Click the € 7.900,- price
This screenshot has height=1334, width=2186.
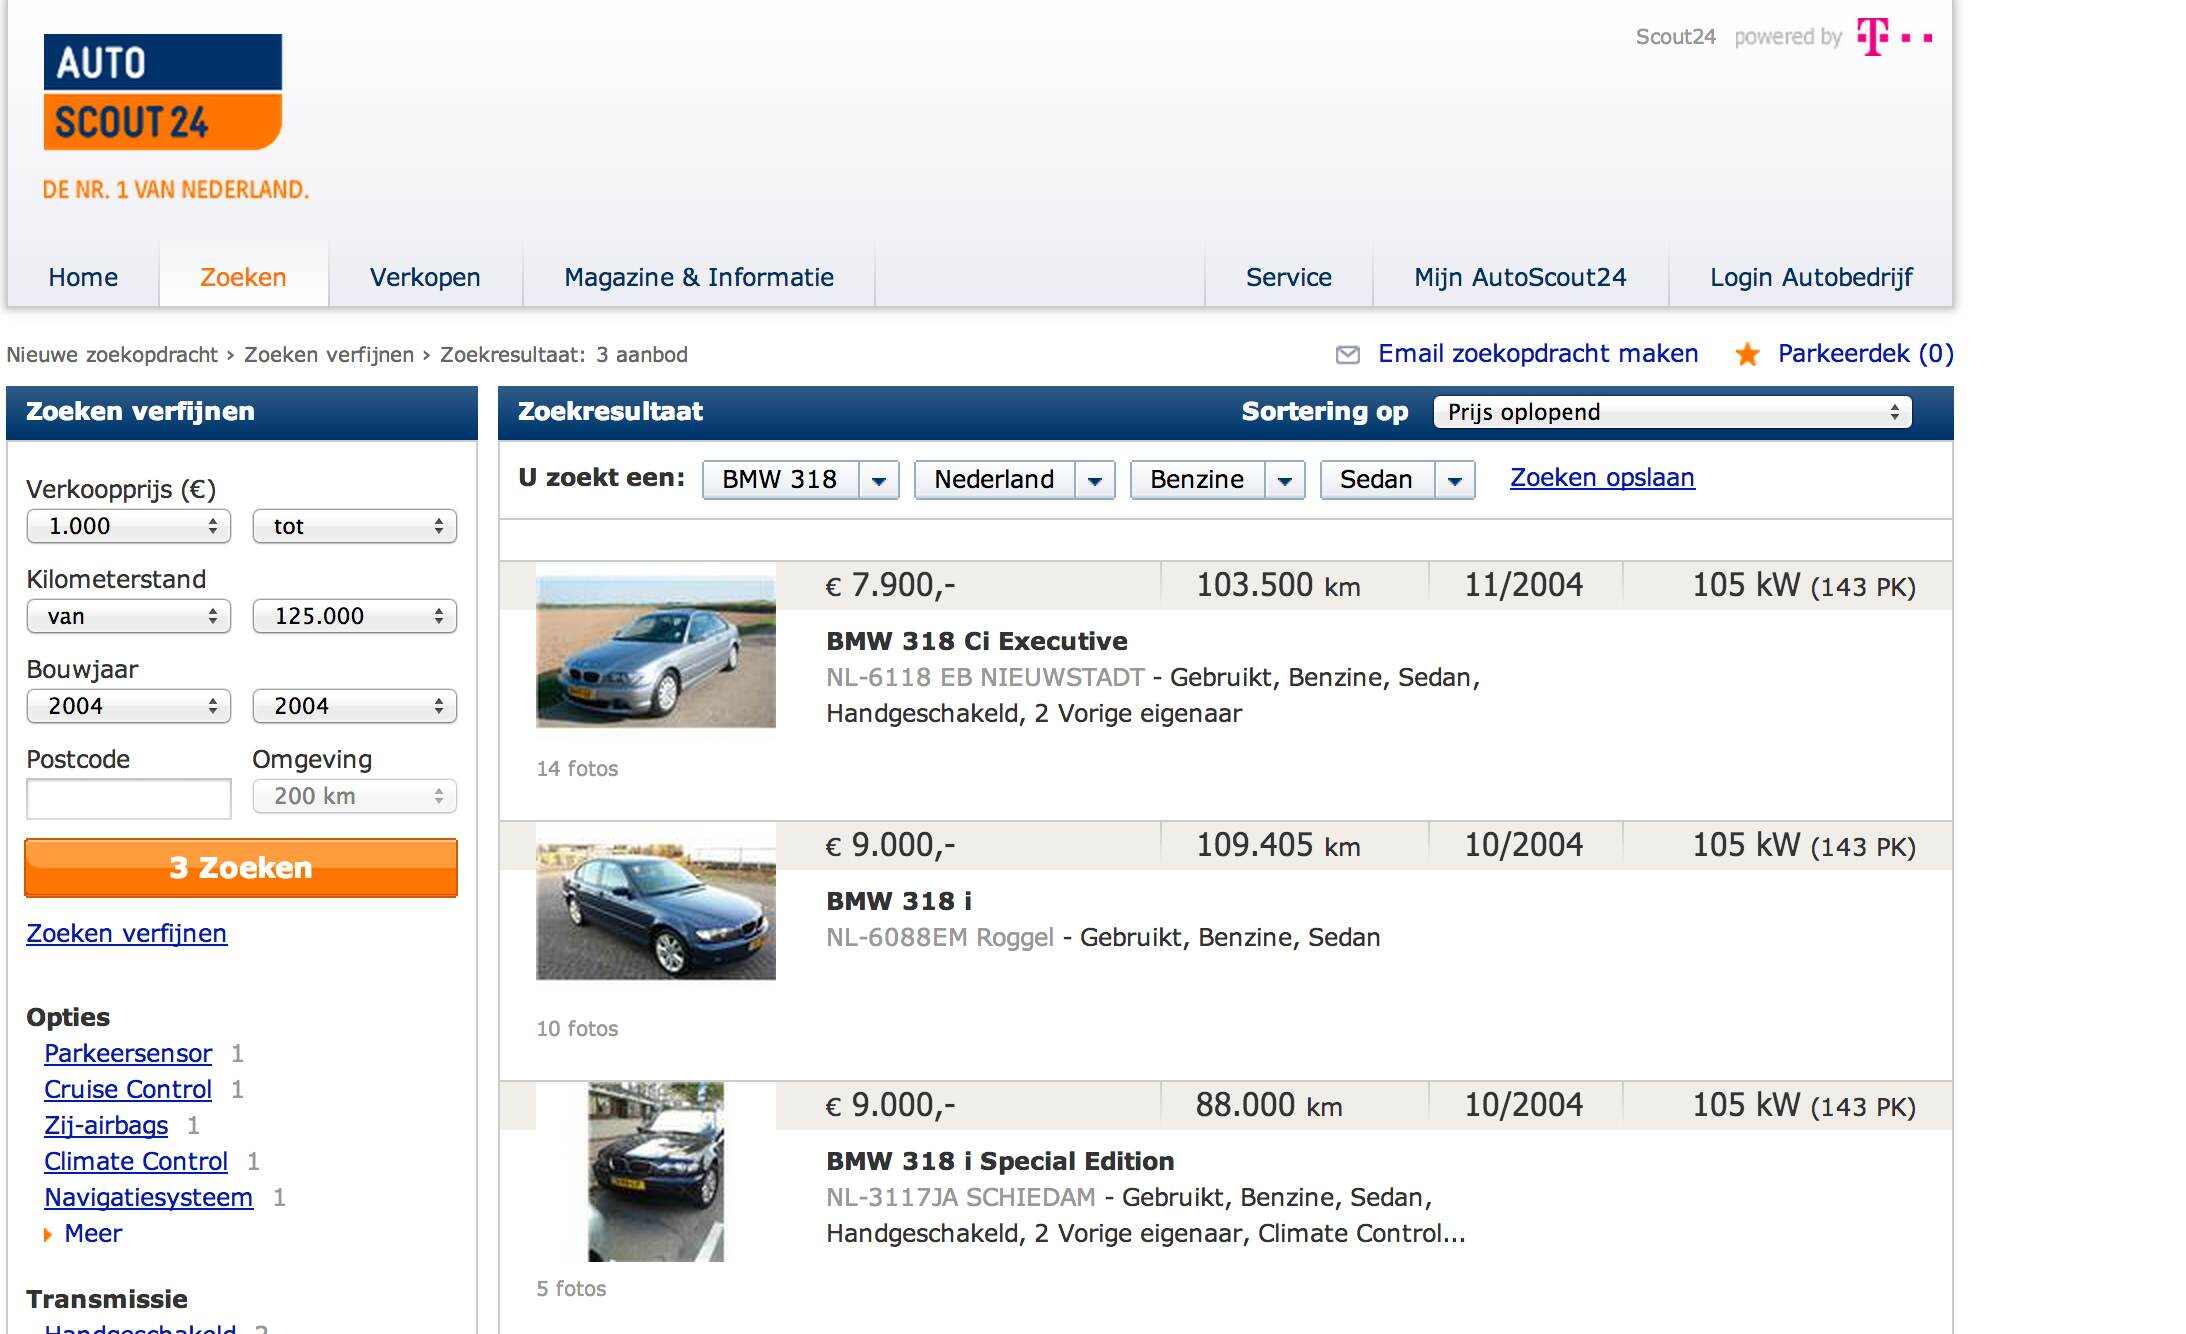point(890,585)
